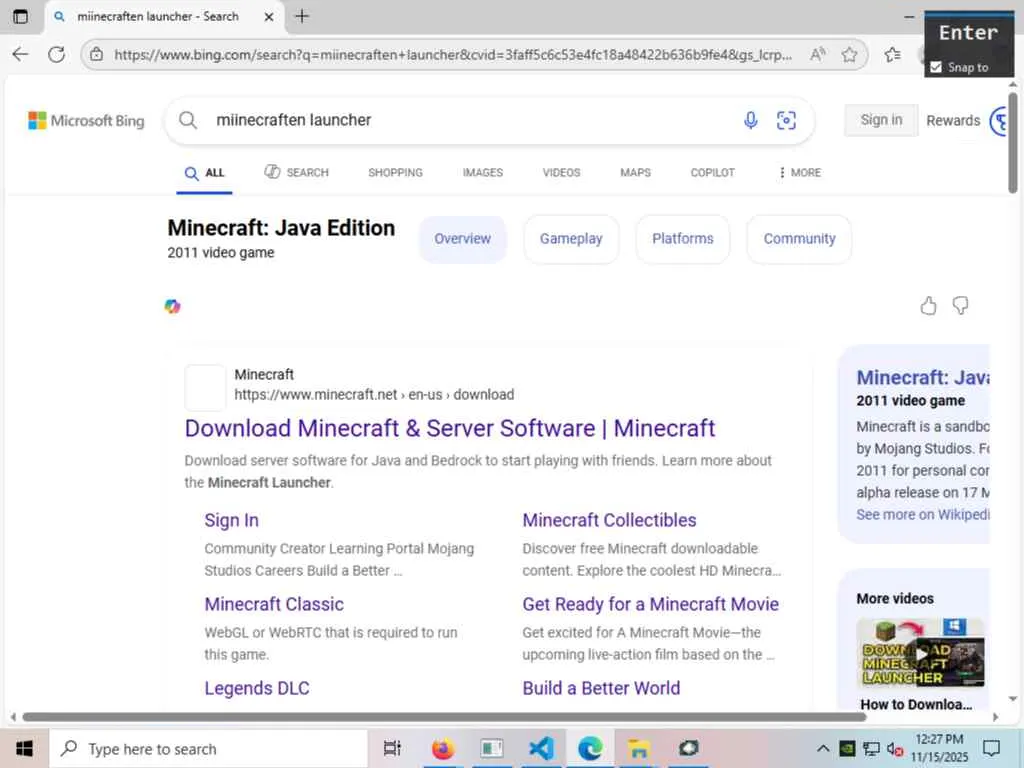
Task: Open NVIDIA tray icon
Action: click(847, 748)
